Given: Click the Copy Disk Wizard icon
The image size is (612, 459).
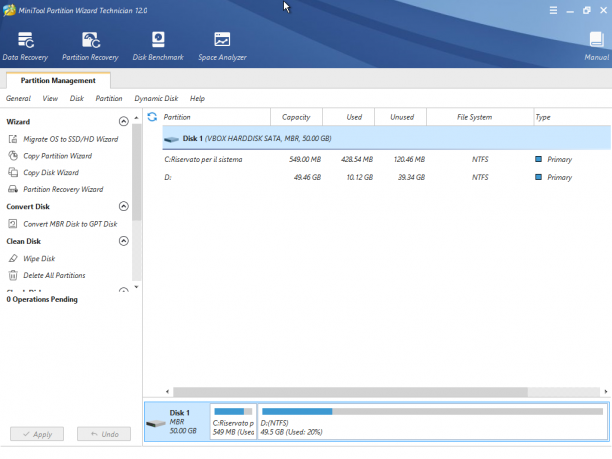Looking at the screenshot, I should point(13,172).
